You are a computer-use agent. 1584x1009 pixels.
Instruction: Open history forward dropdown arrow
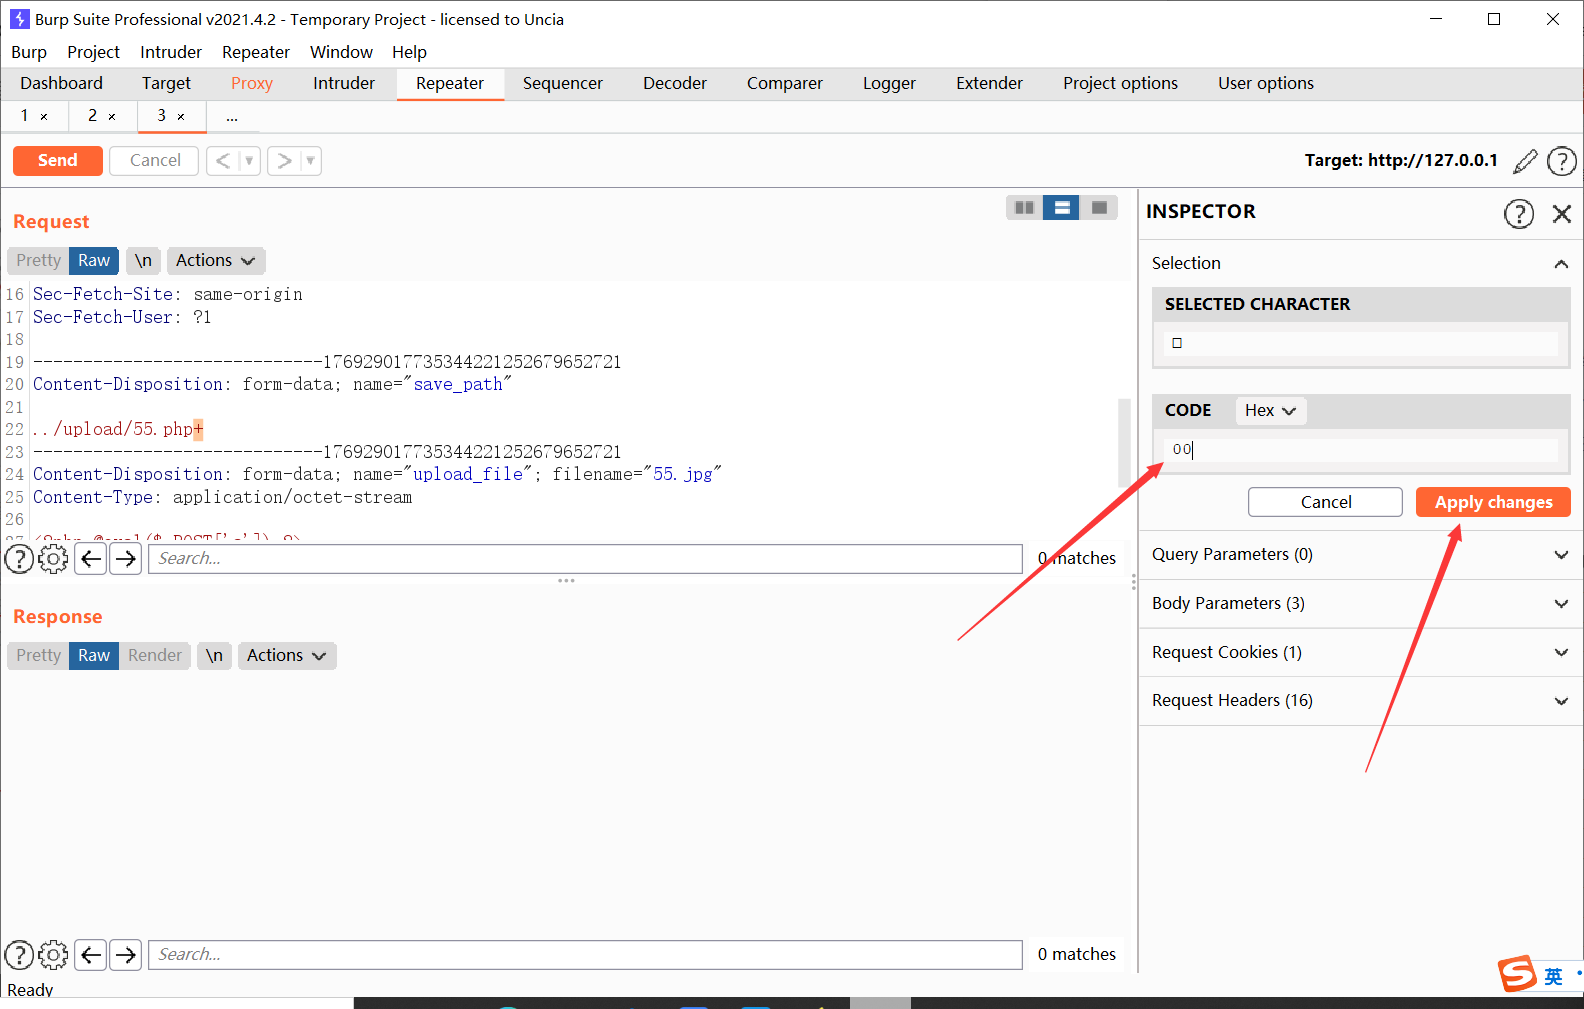310,160
